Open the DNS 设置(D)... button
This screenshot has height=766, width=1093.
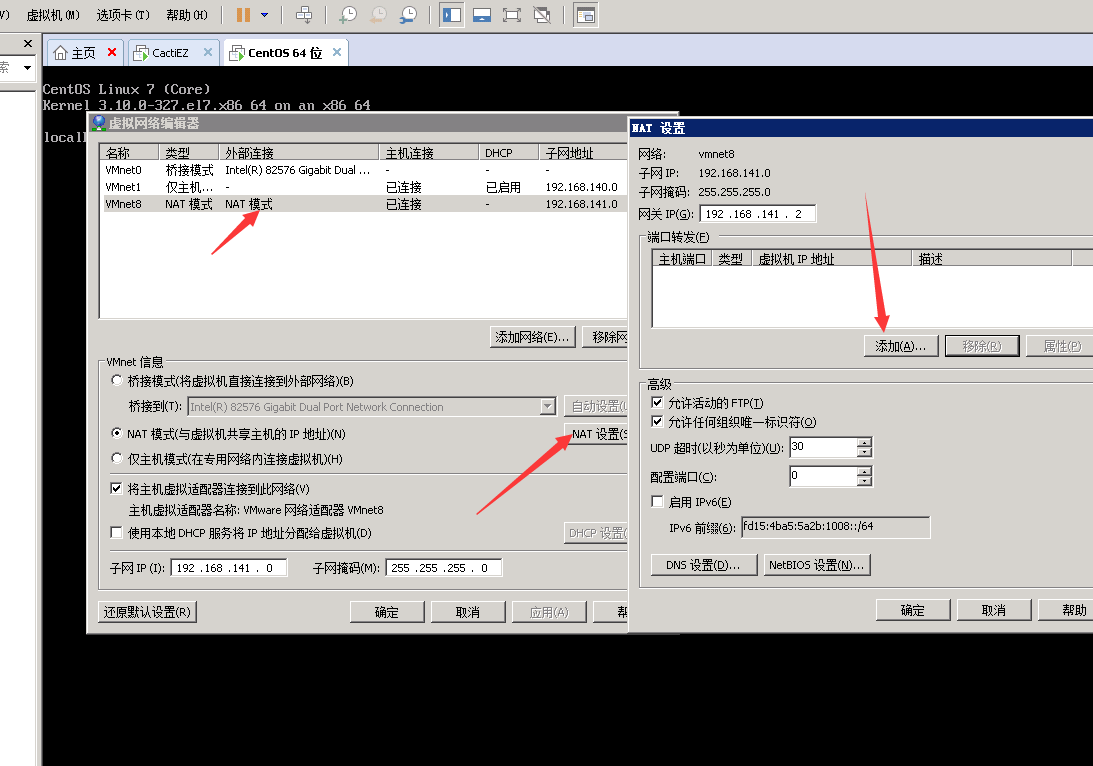[x=703, y=565]
